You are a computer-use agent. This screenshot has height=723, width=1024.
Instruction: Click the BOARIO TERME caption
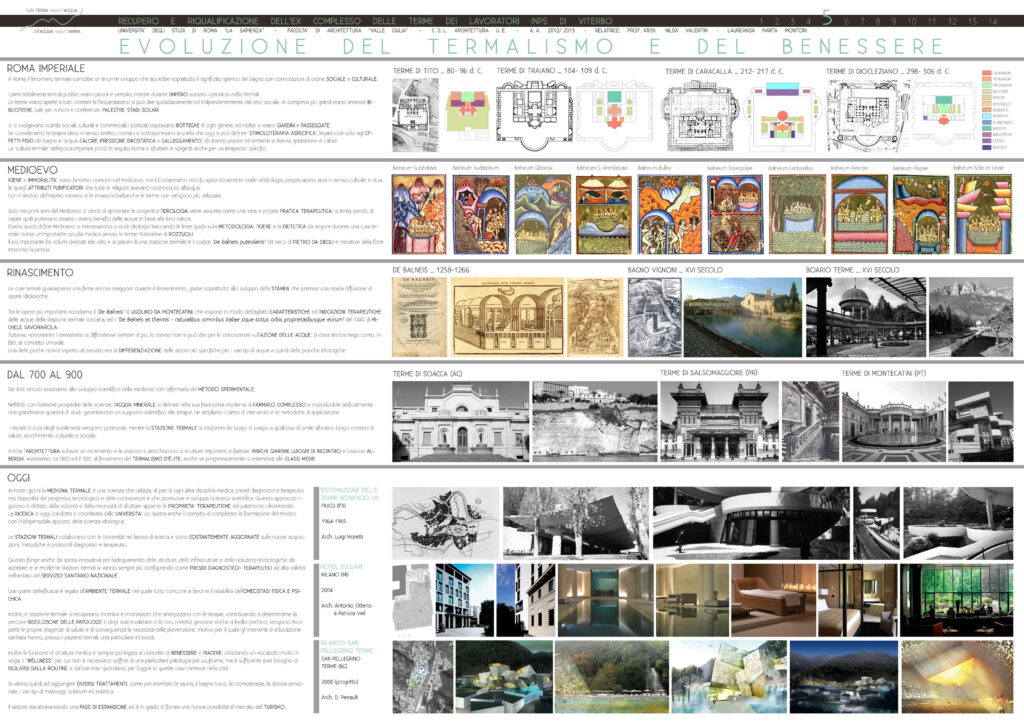852,270
